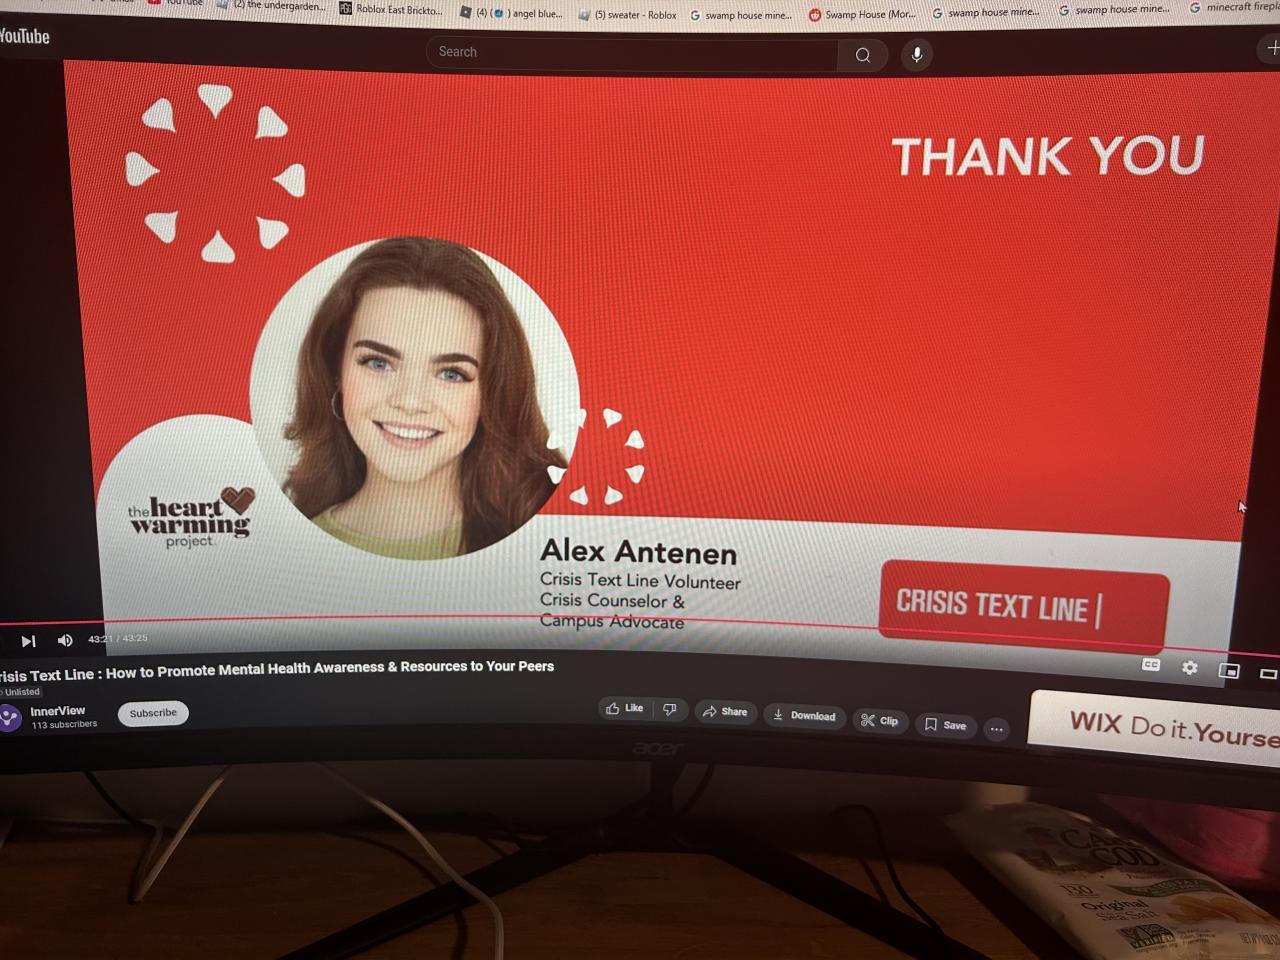Viewport: 1280px width, 960px height.
Task: Click the Unlisted label below the title
Action: pos(21,691)
